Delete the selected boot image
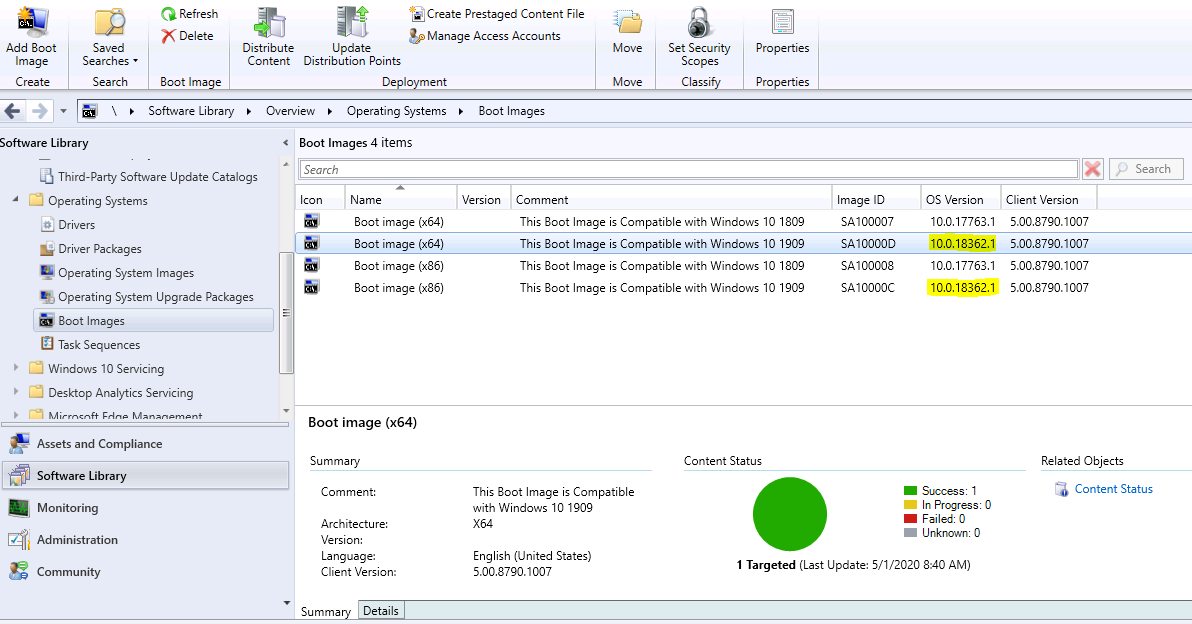Viewport: 1192px width, 624px height. (x=187, y=36)
